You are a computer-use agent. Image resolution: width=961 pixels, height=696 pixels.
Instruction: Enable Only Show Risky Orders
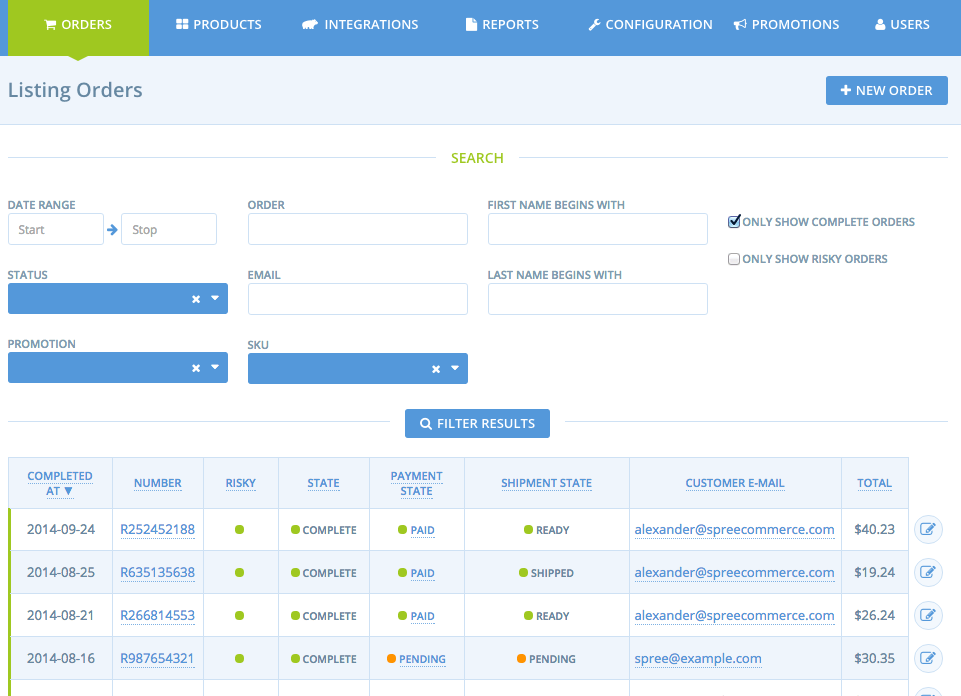pos(734,259)
